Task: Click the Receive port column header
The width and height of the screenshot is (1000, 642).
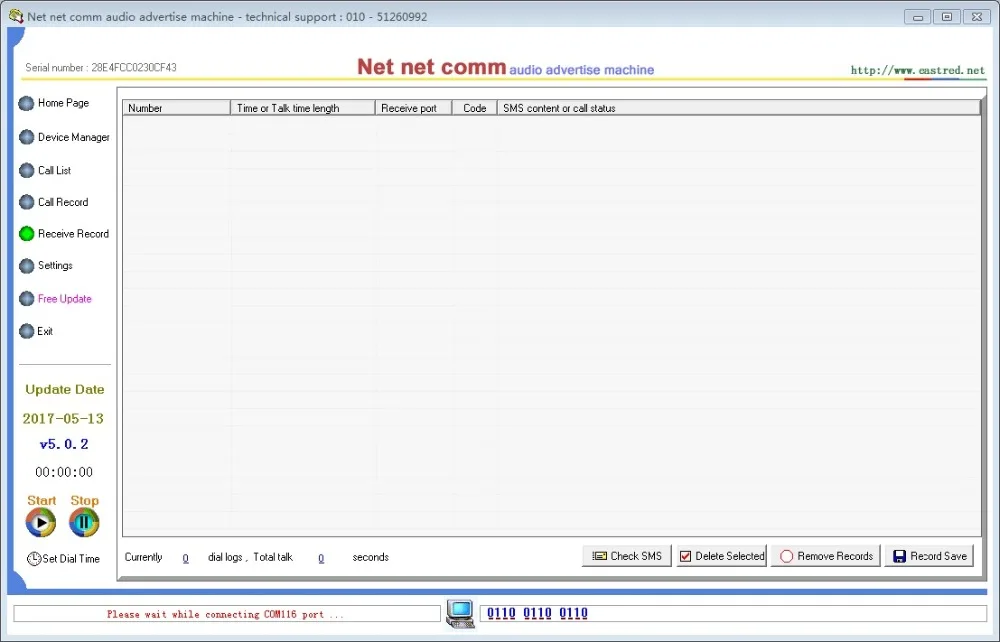Action: tap(414, 108)
